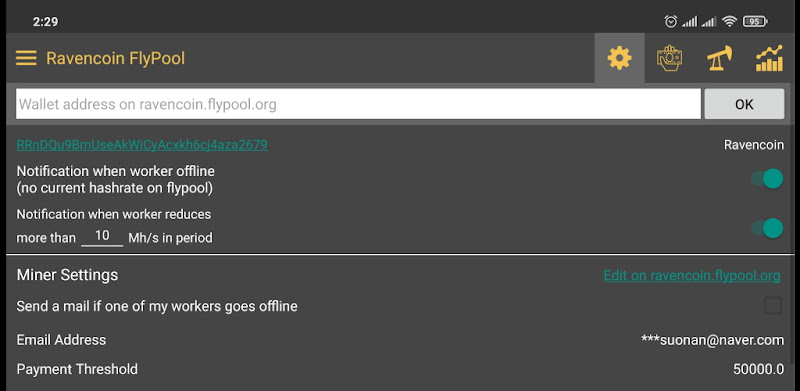This screenshot has width=800, height=391.
Task: Select the gear settings tab icon
Action: point(619,58)
